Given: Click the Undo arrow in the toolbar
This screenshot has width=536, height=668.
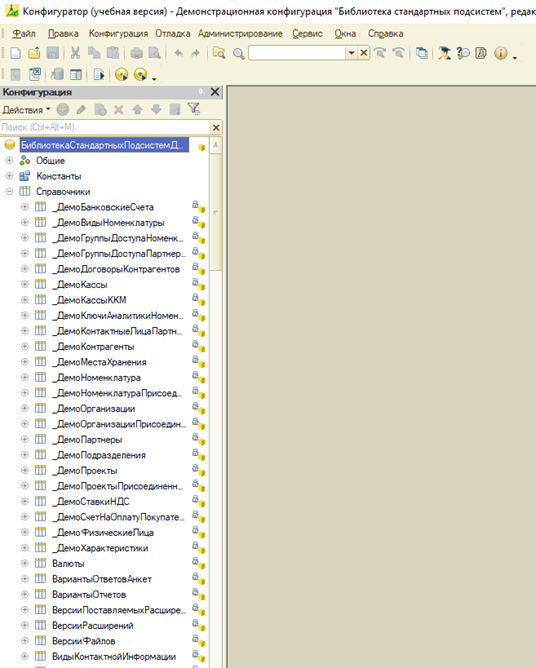Looking at the screenshot, I should [x=179, y=53].
